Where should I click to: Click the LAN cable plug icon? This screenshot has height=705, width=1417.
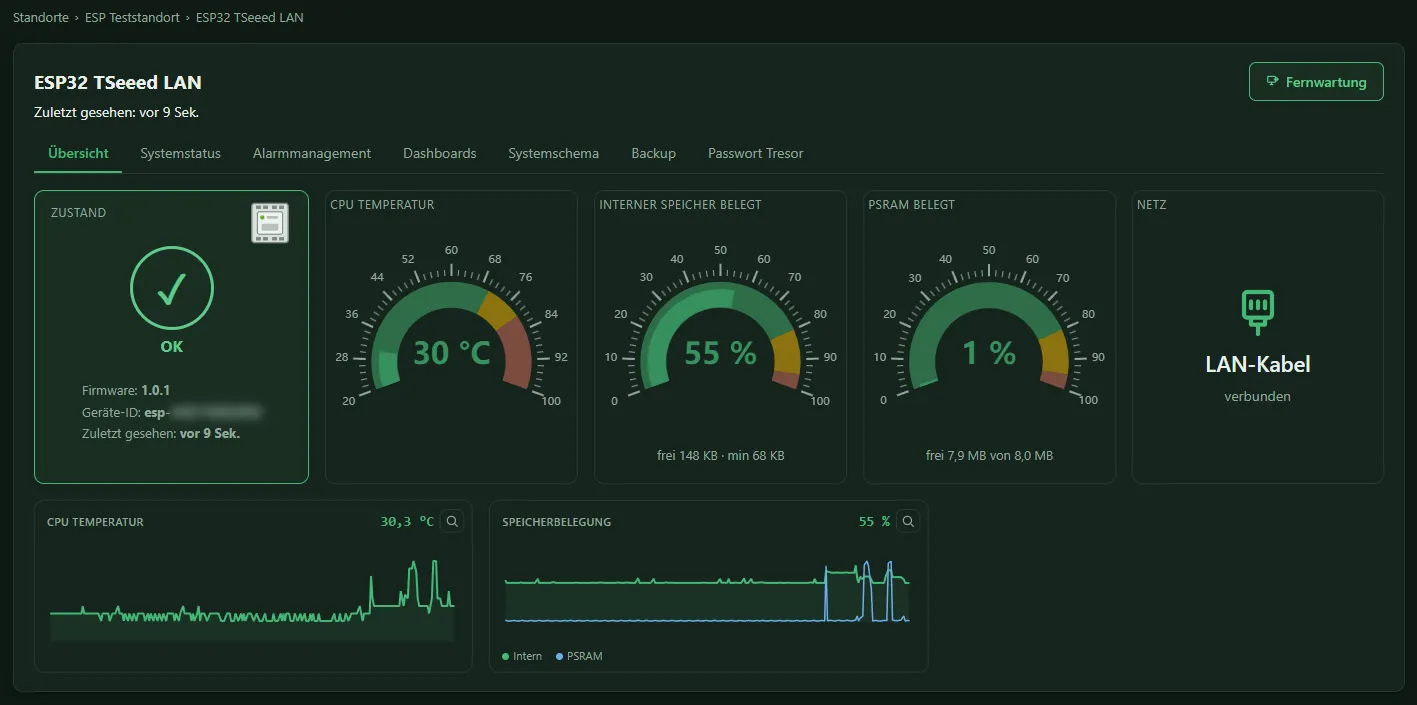coord(1258,312)
